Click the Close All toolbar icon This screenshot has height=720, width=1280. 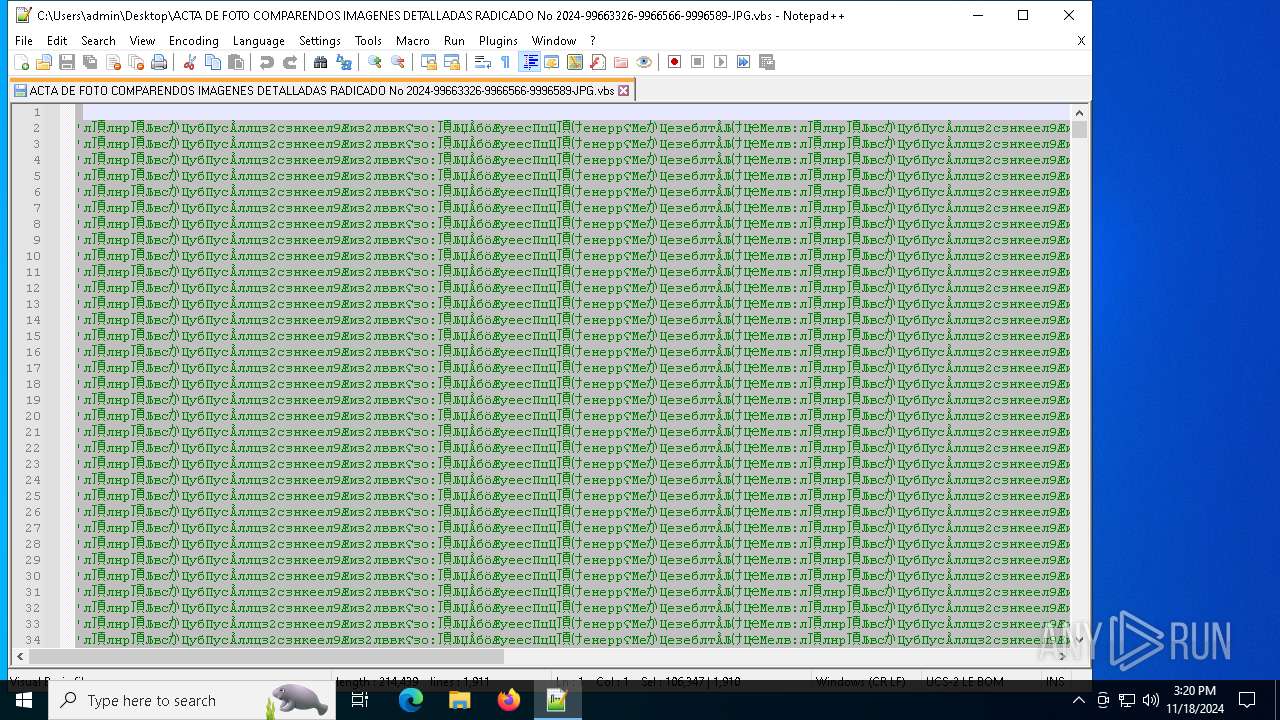136,62
